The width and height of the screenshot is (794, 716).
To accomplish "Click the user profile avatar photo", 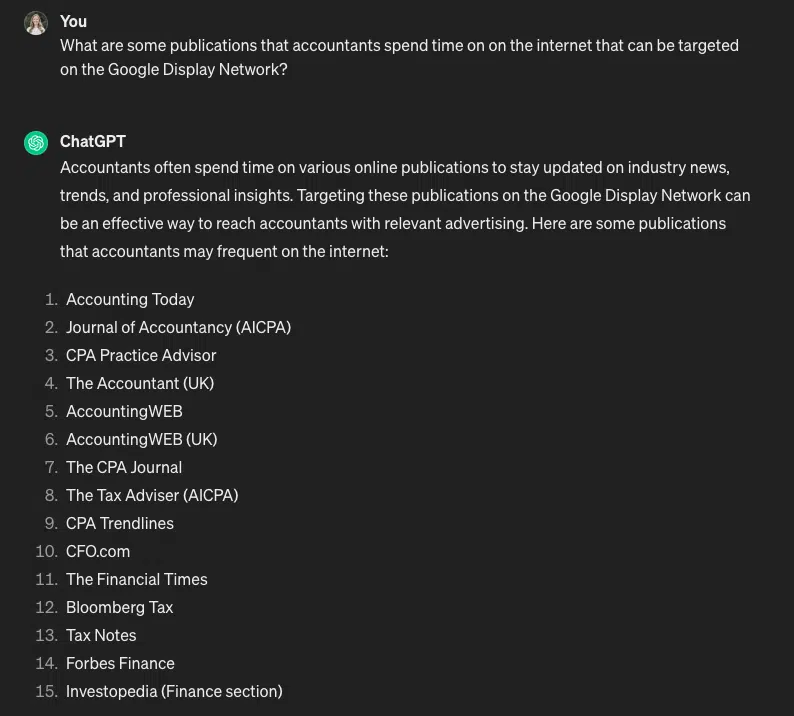I will click(36, 23).
